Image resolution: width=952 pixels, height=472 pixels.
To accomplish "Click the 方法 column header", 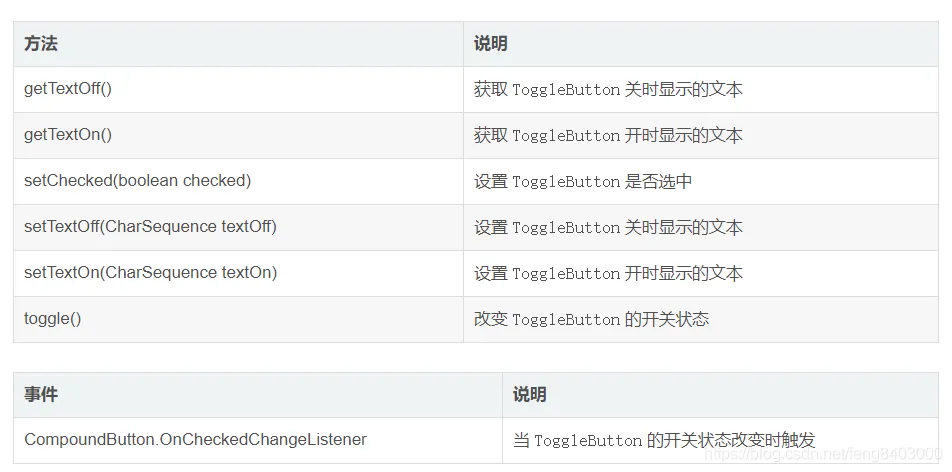I will click(x=41, y=44).
